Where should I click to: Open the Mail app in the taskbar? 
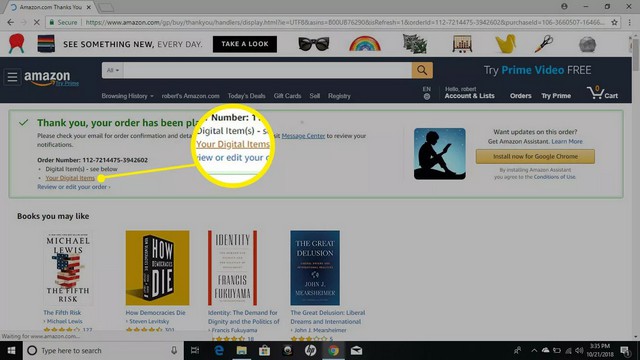356,351
